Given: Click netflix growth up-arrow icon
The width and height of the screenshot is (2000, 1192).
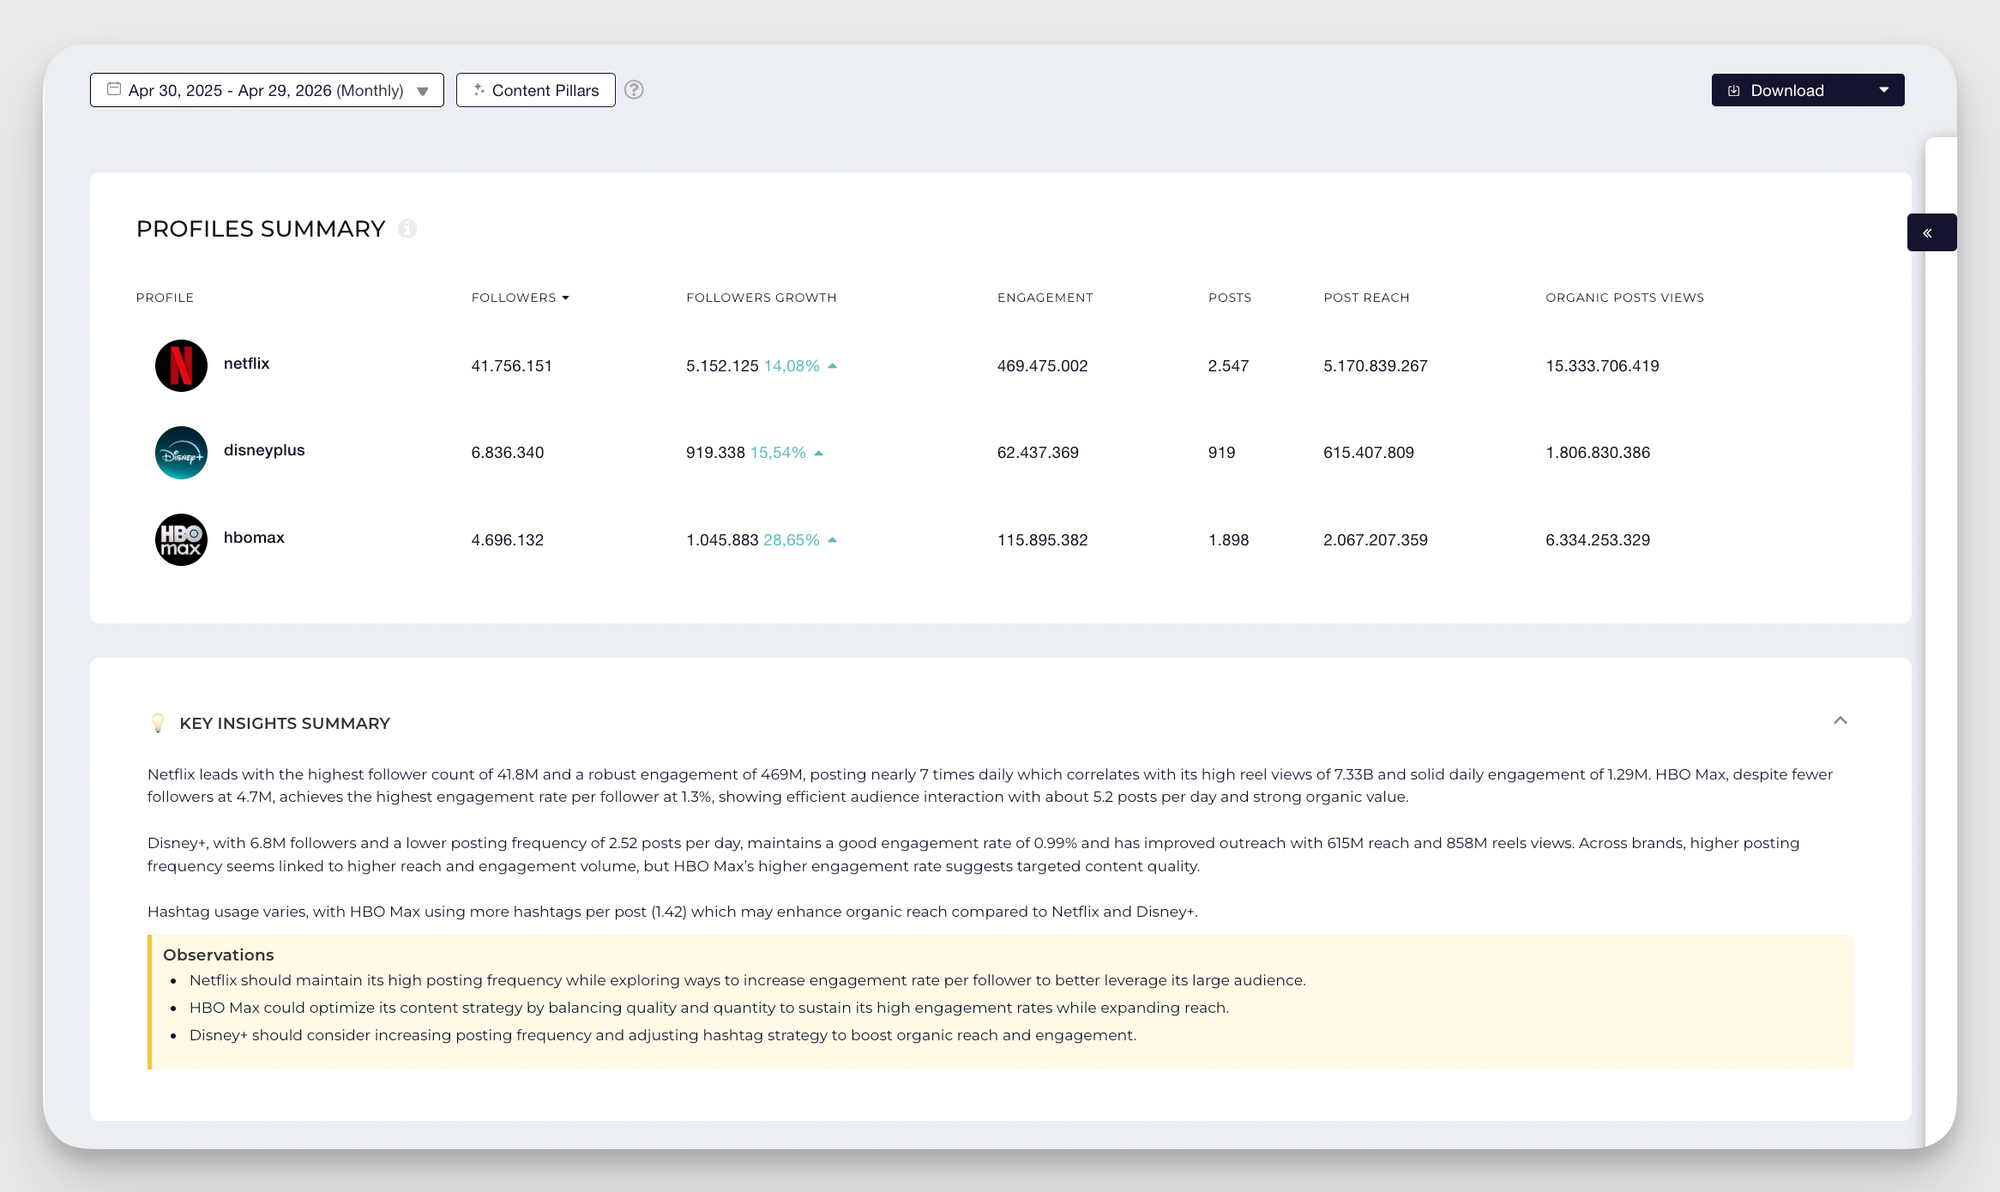Looking at the screenshot, I should pos(832,366).
